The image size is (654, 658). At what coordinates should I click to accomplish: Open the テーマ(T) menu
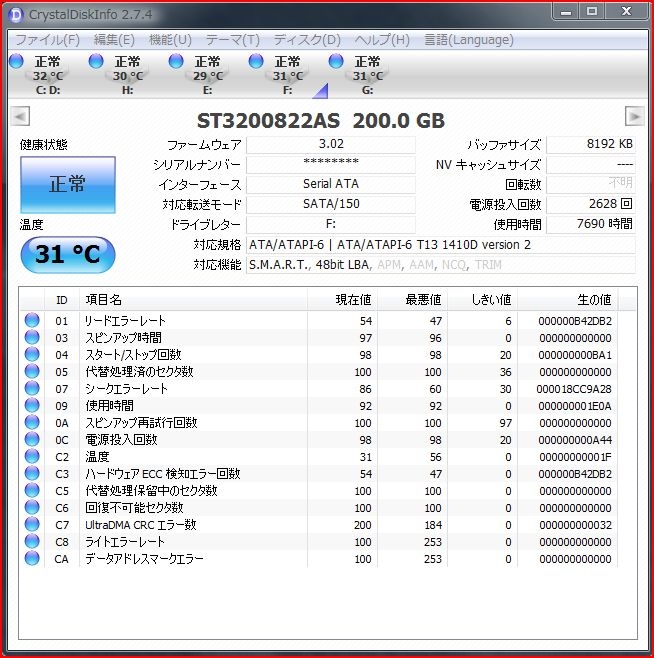point(233,40)
